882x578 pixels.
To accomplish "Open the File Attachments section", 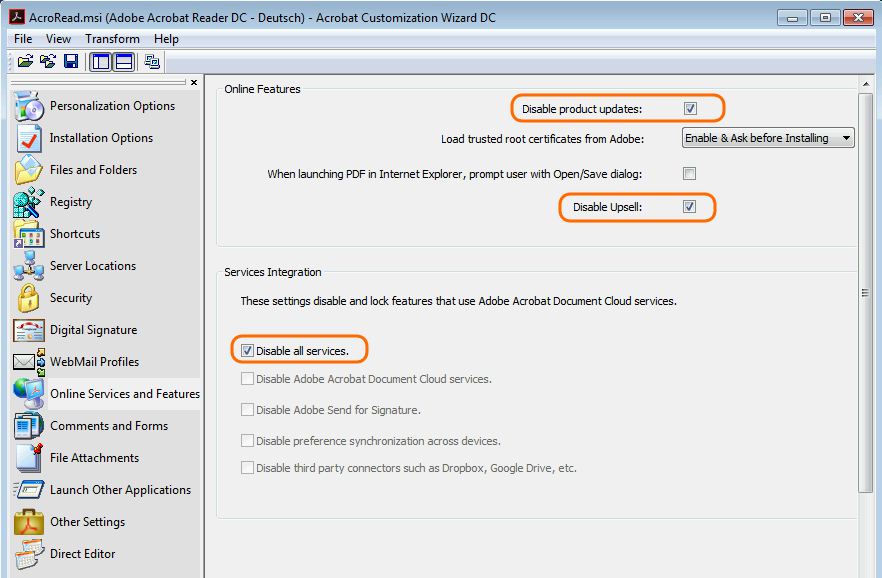I will coord(94,458).
